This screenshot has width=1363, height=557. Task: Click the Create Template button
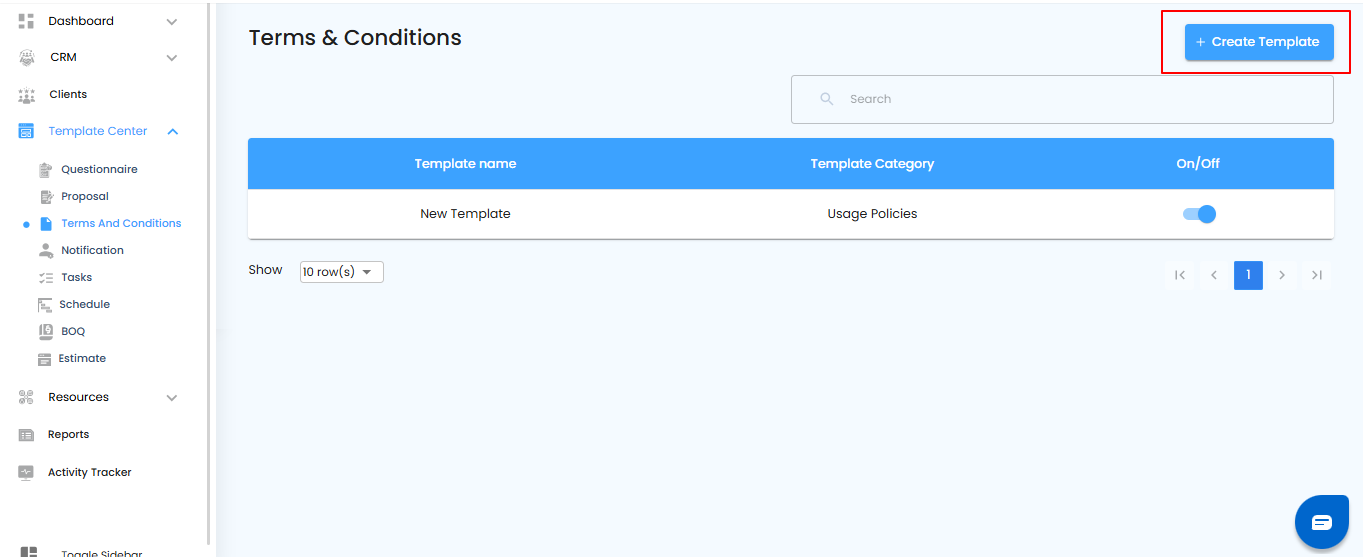pos(1259,42)
